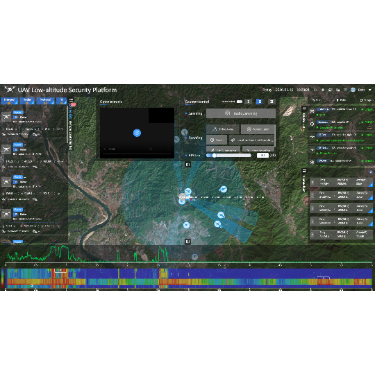The width and height of the screenshot is (375, 375).
Task: Click the fifth entry's icon in the right device list
Action: click(x=312, y=162)
